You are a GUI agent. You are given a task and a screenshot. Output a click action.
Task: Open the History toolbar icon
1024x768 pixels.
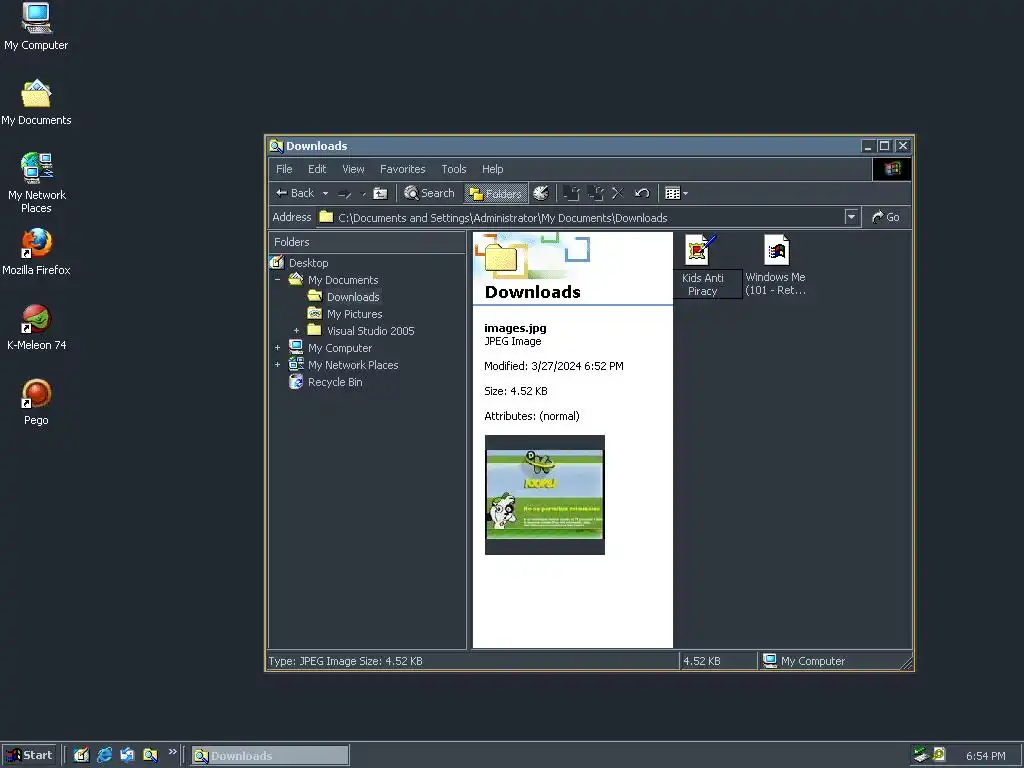(541, 193)
